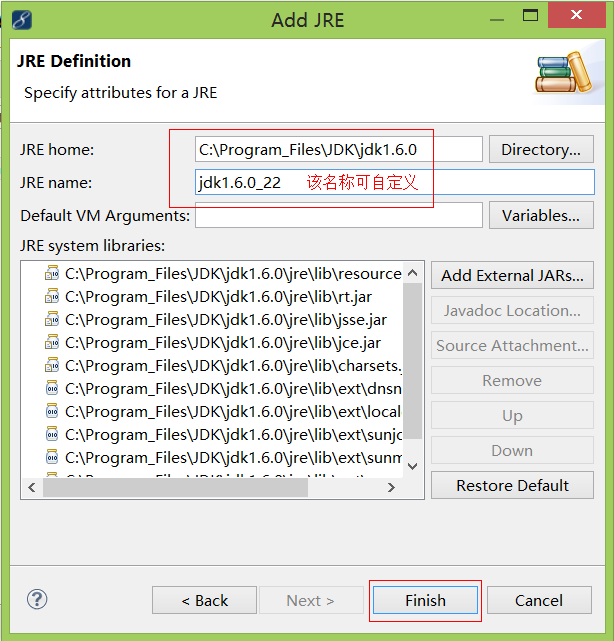The height and width of the screenshot is (641, 614).
Task: Select the jar icon of ext\sunjc row
Action: tap(52, 434)
